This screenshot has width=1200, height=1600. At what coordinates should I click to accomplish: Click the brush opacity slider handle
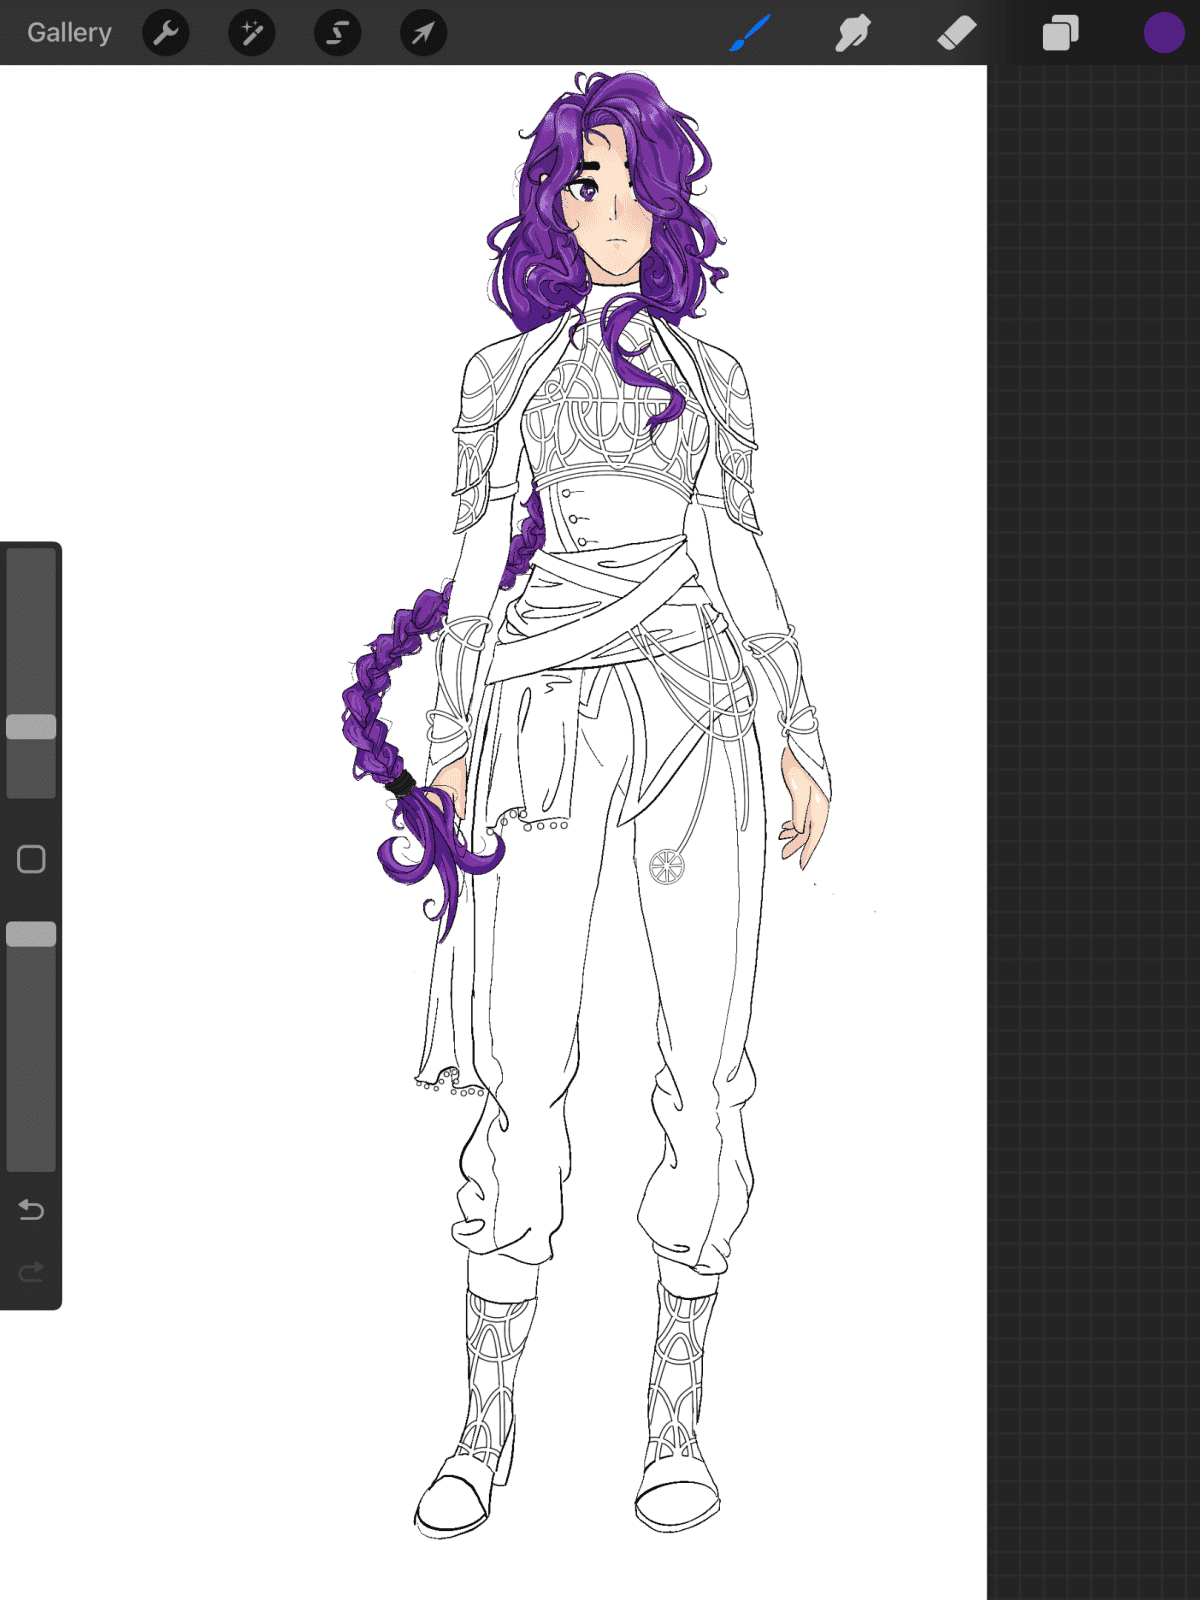(x=31, y=934)
